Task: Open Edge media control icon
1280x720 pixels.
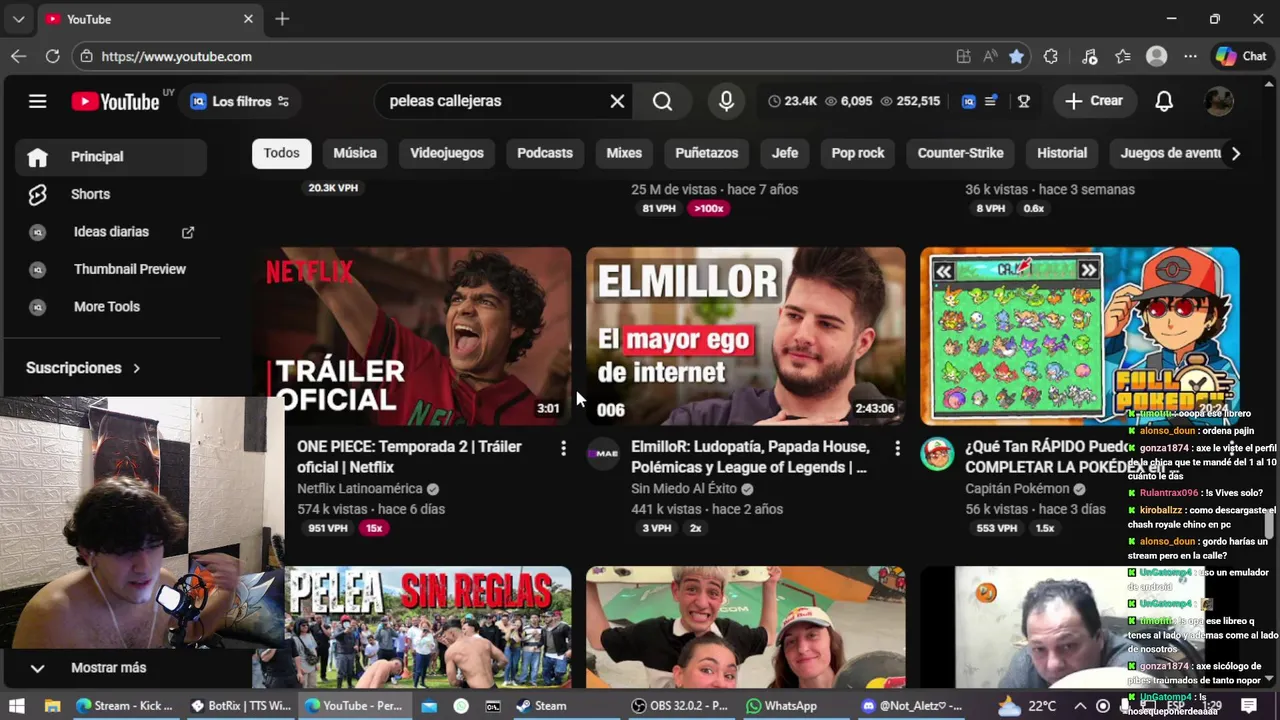Action: click(x=1090, y=57)
